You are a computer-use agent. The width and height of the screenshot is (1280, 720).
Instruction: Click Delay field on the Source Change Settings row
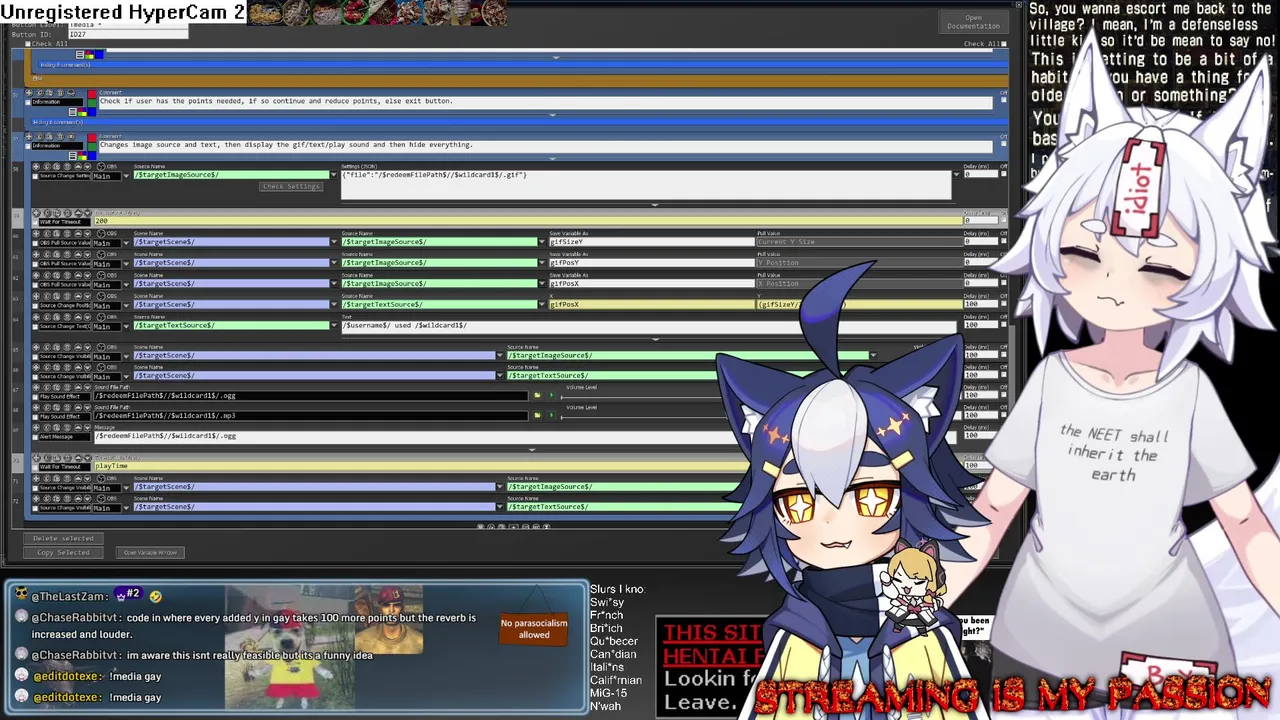tap(979, 175)
